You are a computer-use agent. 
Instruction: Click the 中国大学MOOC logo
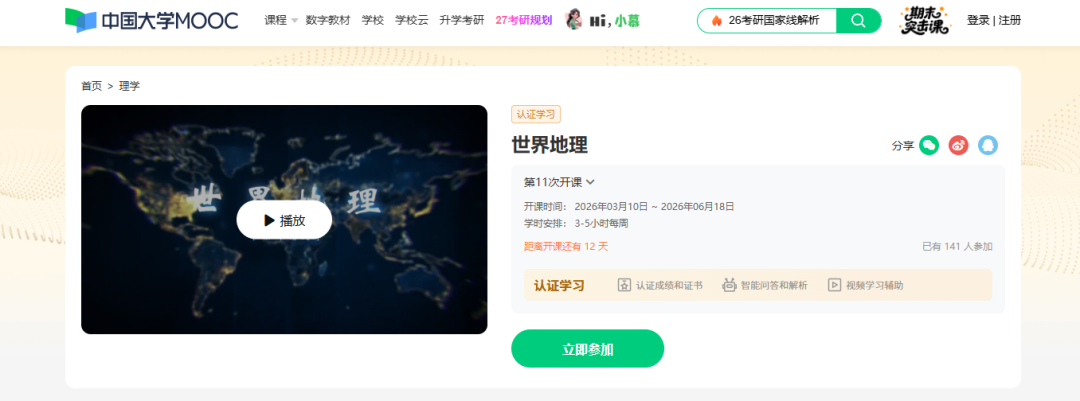pyautogui.click(x=152, y=21)
